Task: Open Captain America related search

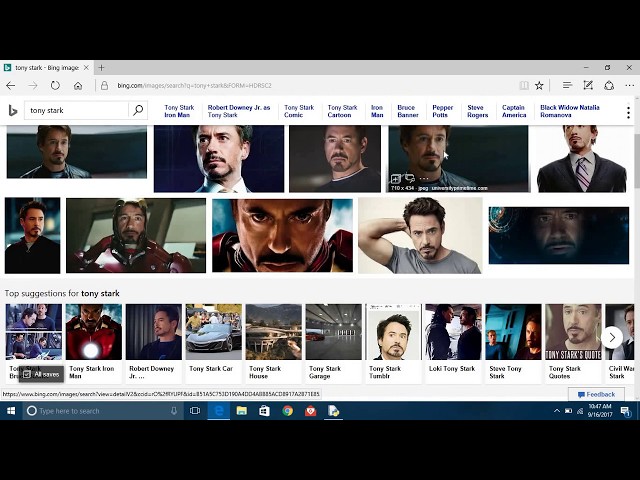Action: coord(514,111)
